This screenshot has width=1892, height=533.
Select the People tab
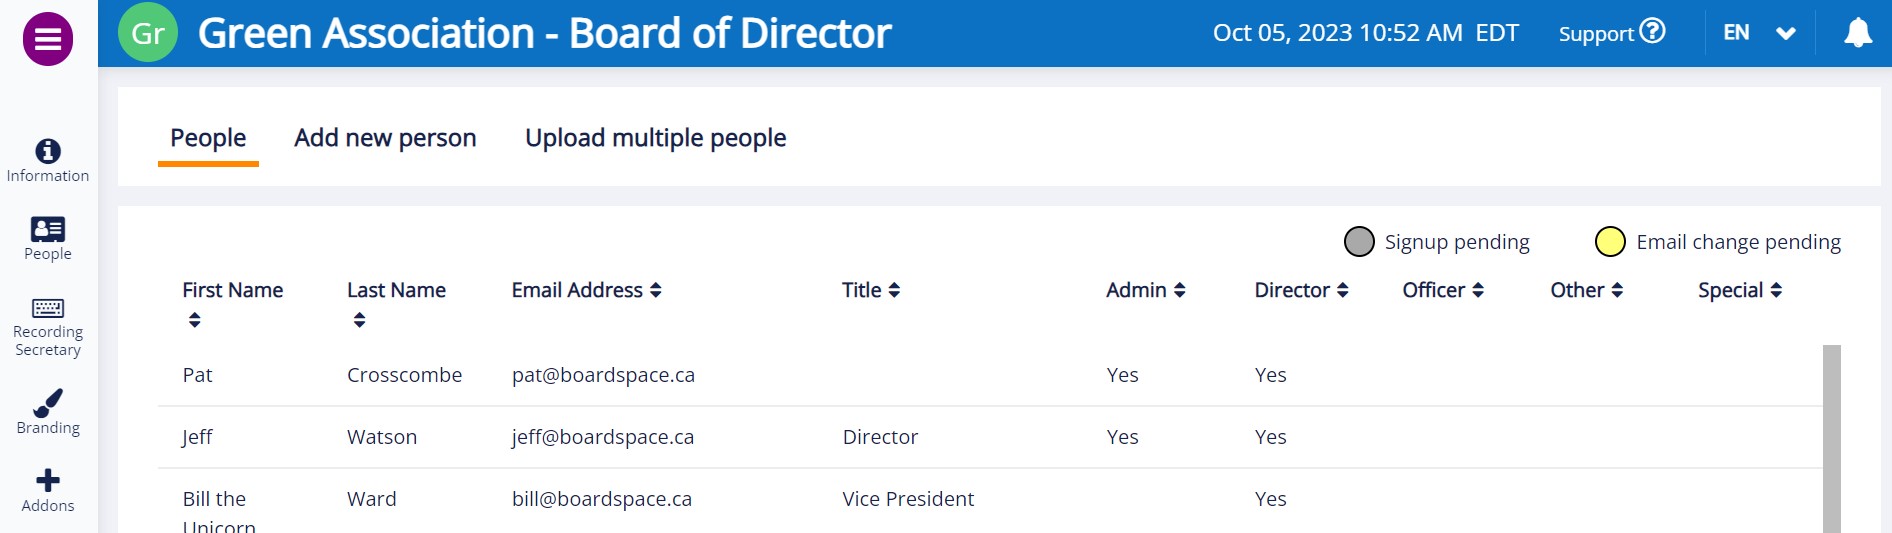208,138
